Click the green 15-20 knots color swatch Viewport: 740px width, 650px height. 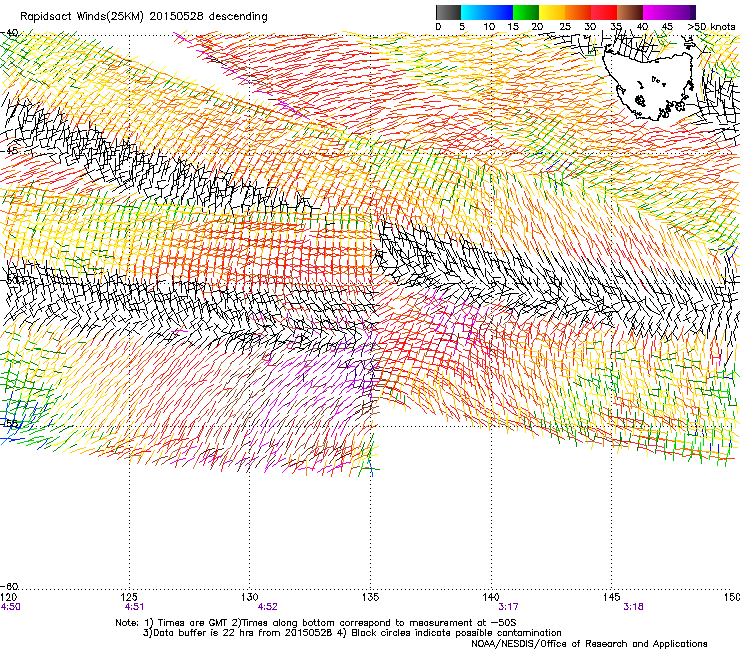526,12
